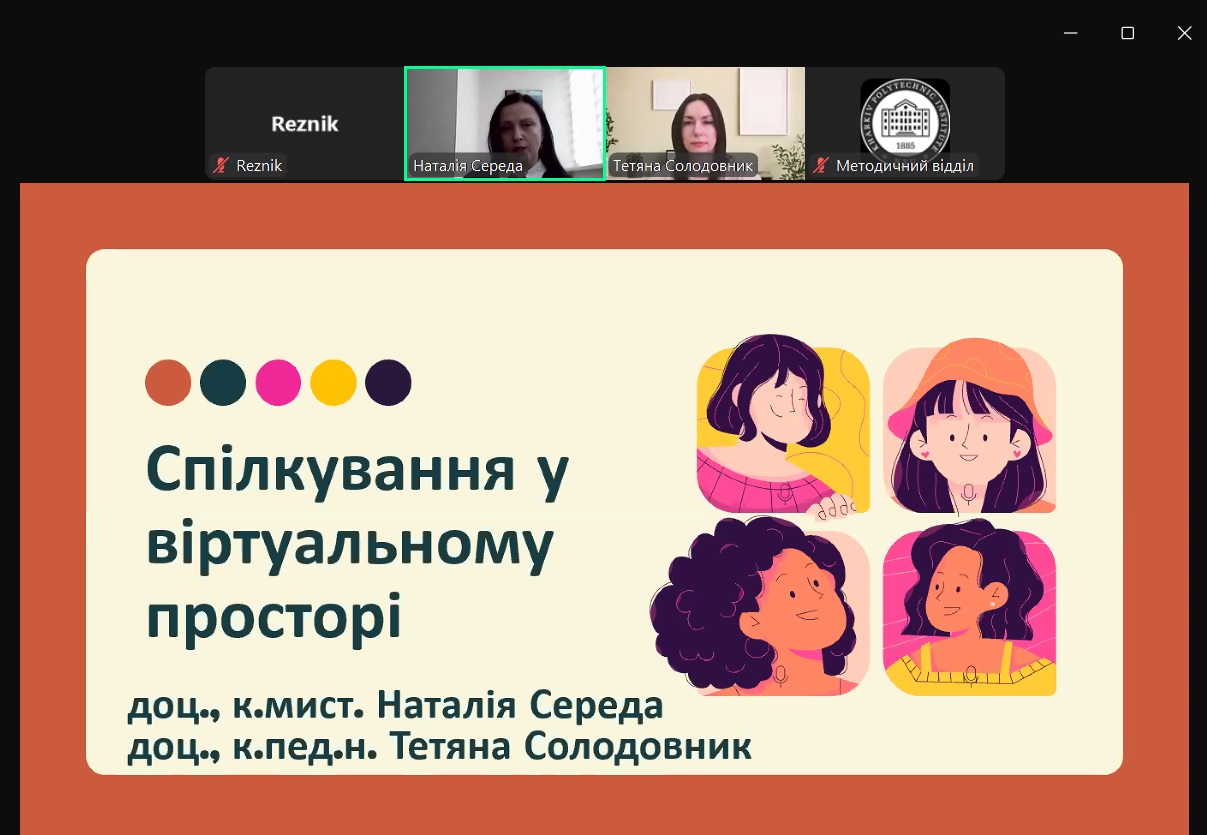
Task: Click the yellow background girl illustration
Action: click(x=783, y=427)
